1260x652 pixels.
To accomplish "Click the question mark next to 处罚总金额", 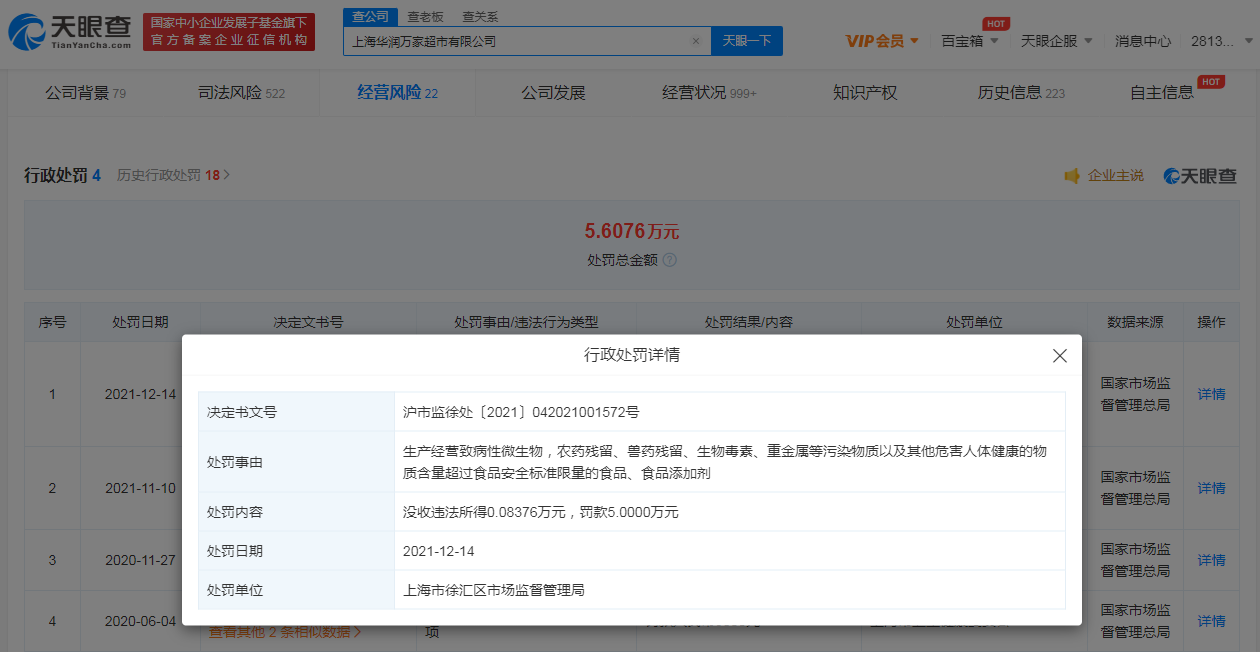I will click(670, 259).
